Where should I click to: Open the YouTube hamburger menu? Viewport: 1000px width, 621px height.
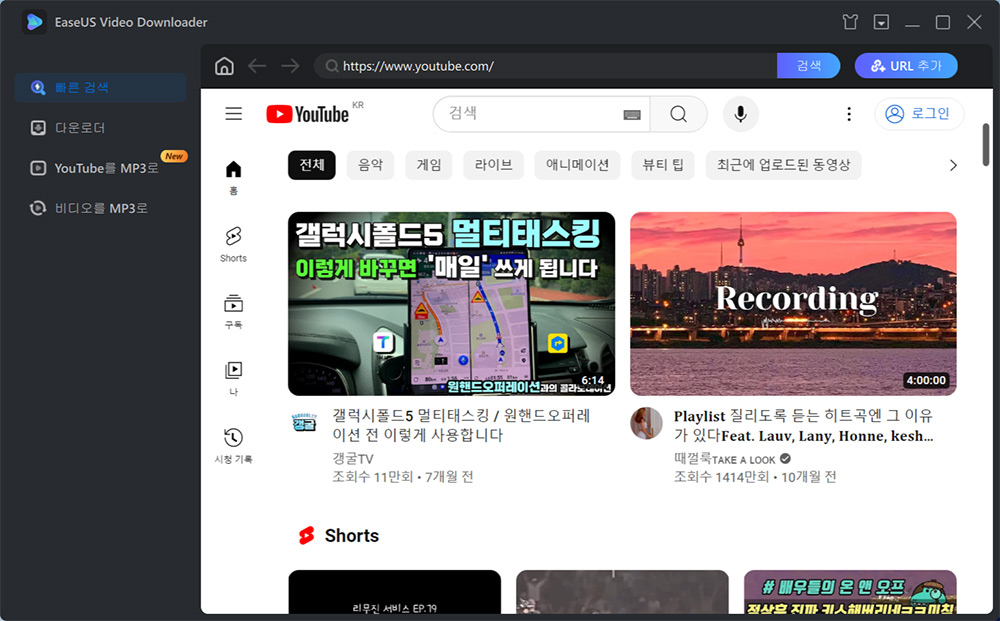pyautogui.click(x=233, y=113)
